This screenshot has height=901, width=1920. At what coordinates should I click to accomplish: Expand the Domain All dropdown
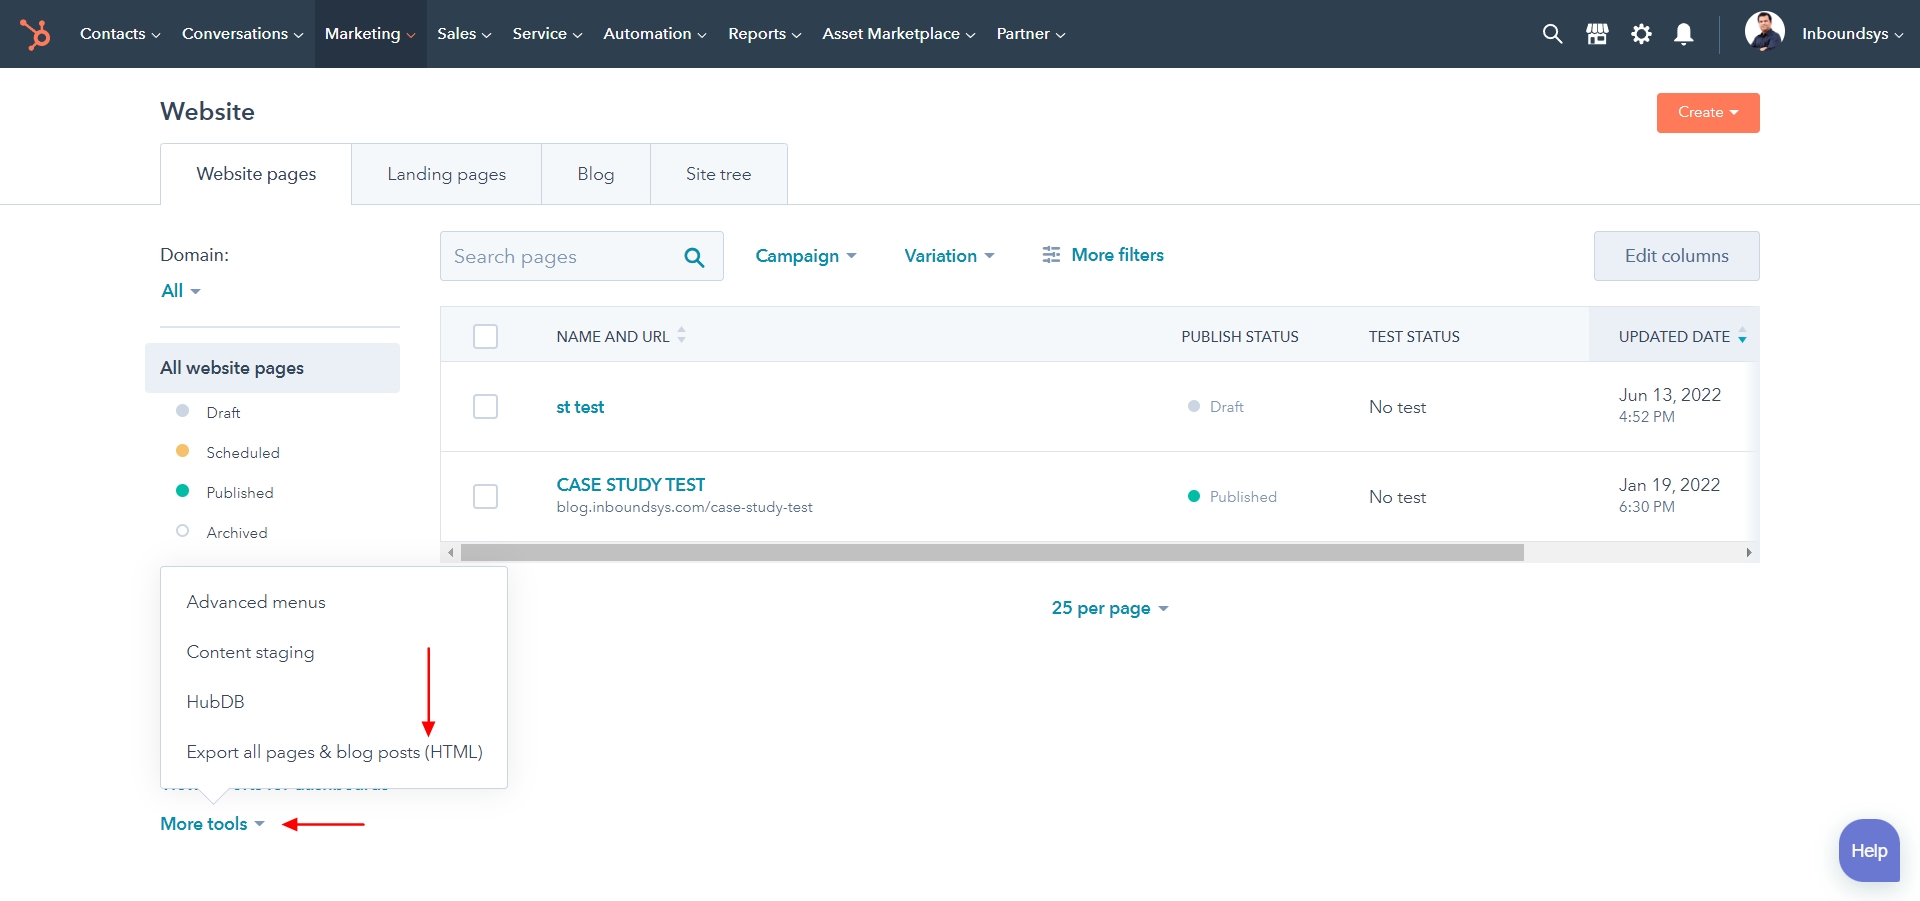click(179, 290)
